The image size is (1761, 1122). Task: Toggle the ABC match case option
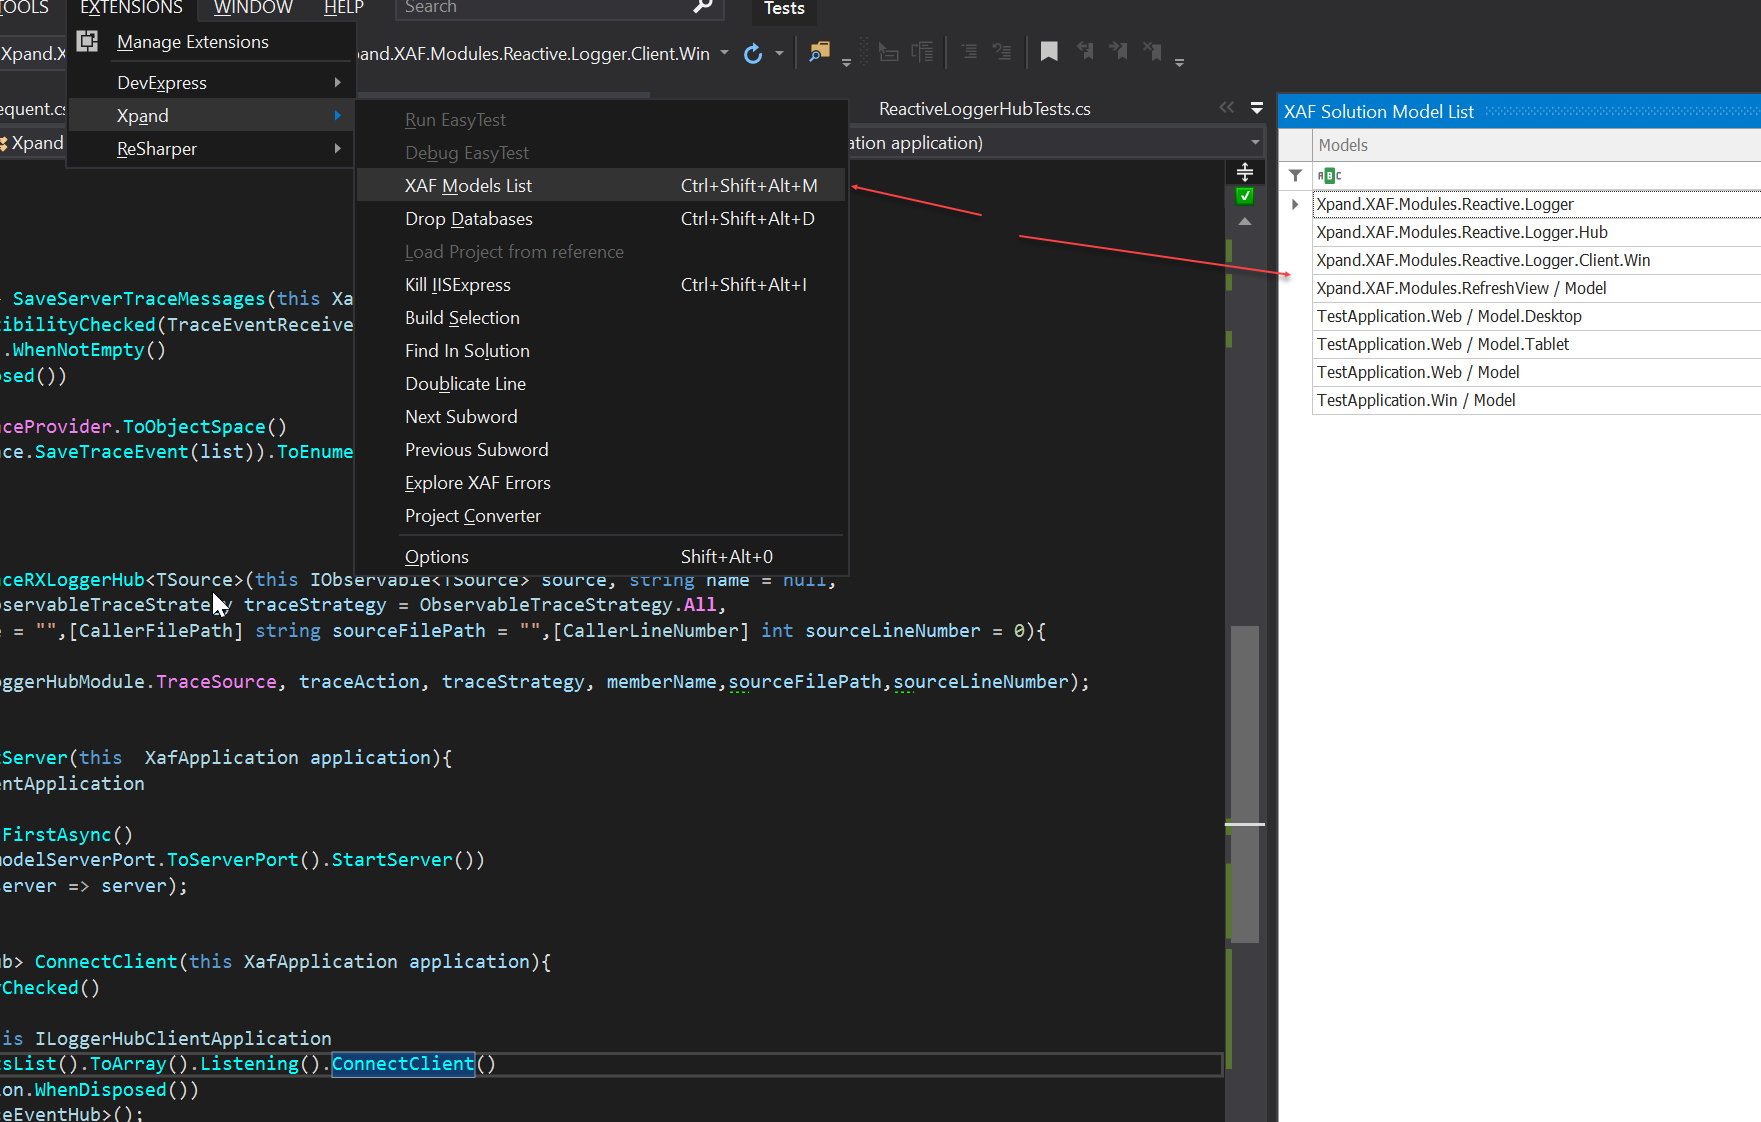1330,175
